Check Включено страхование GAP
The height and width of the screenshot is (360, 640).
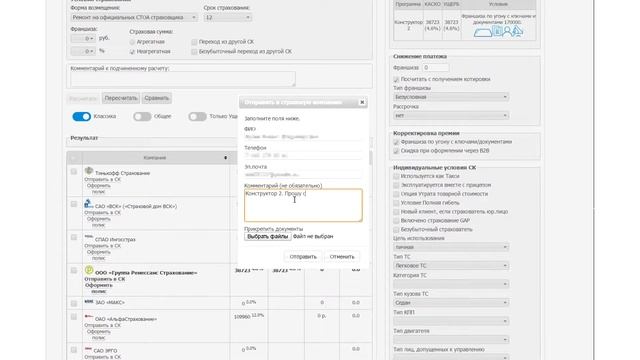[x=396, y=221]
